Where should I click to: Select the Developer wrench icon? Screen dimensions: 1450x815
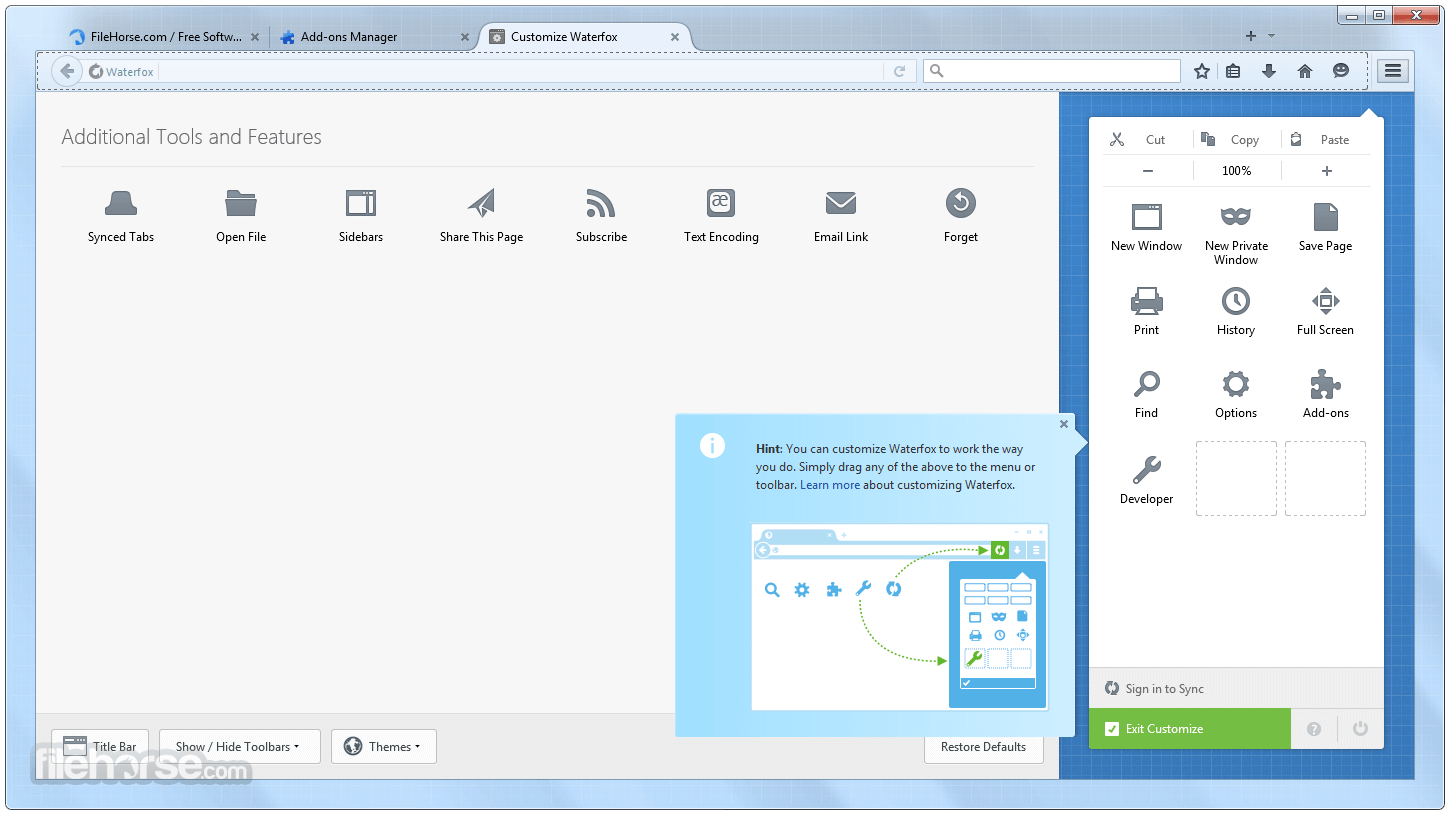tap(1146, 470)
